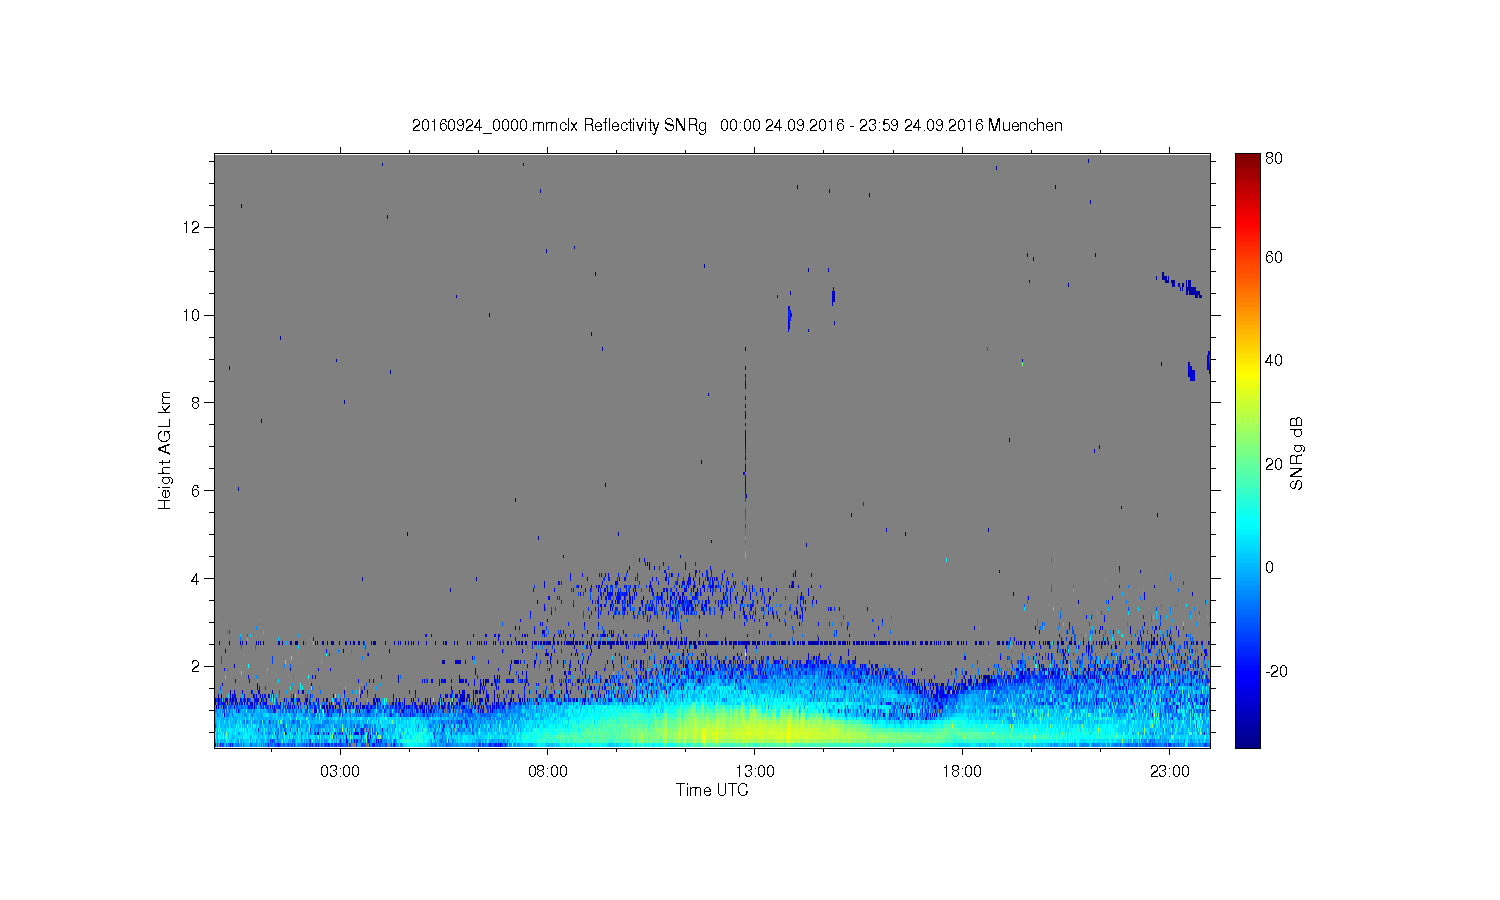
Task: Click the 13:00 time tick label
Action: 755,772
